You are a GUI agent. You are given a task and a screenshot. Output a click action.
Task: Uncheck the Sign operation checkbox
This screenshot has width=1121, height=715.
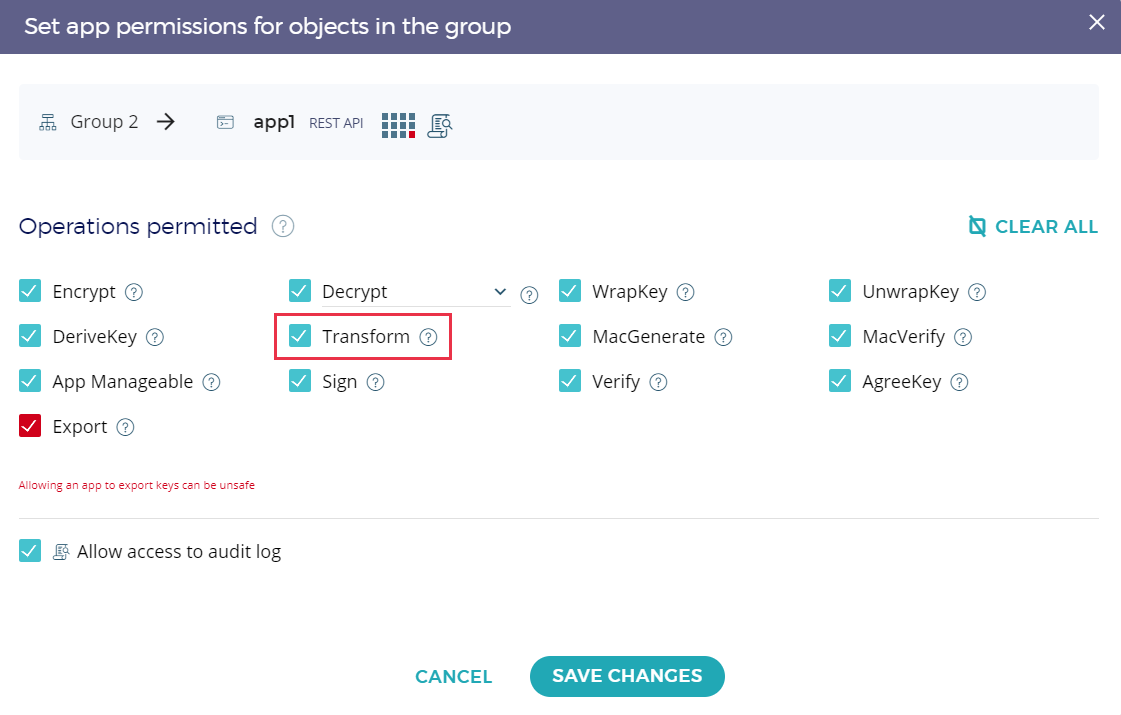(x=300, y=382)
